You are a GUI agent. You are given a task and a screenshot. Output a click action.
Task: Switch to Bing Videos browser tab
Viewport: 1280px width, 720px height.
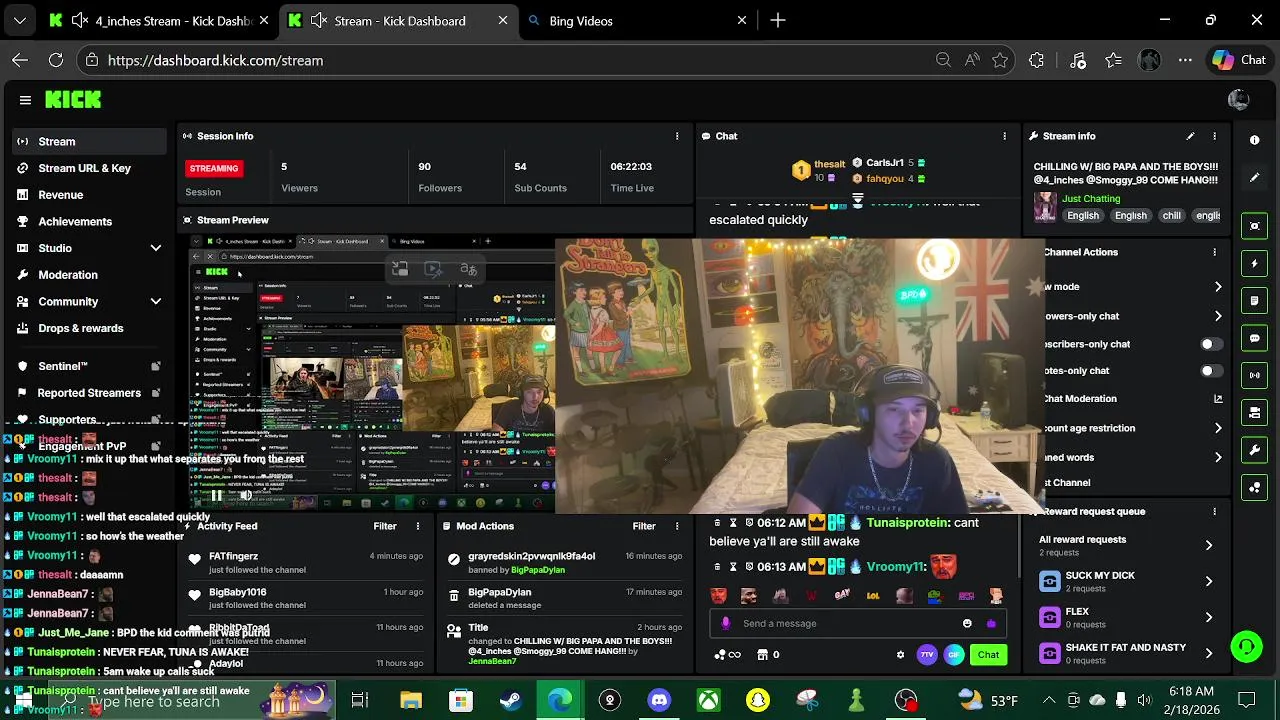click(637, 20)
